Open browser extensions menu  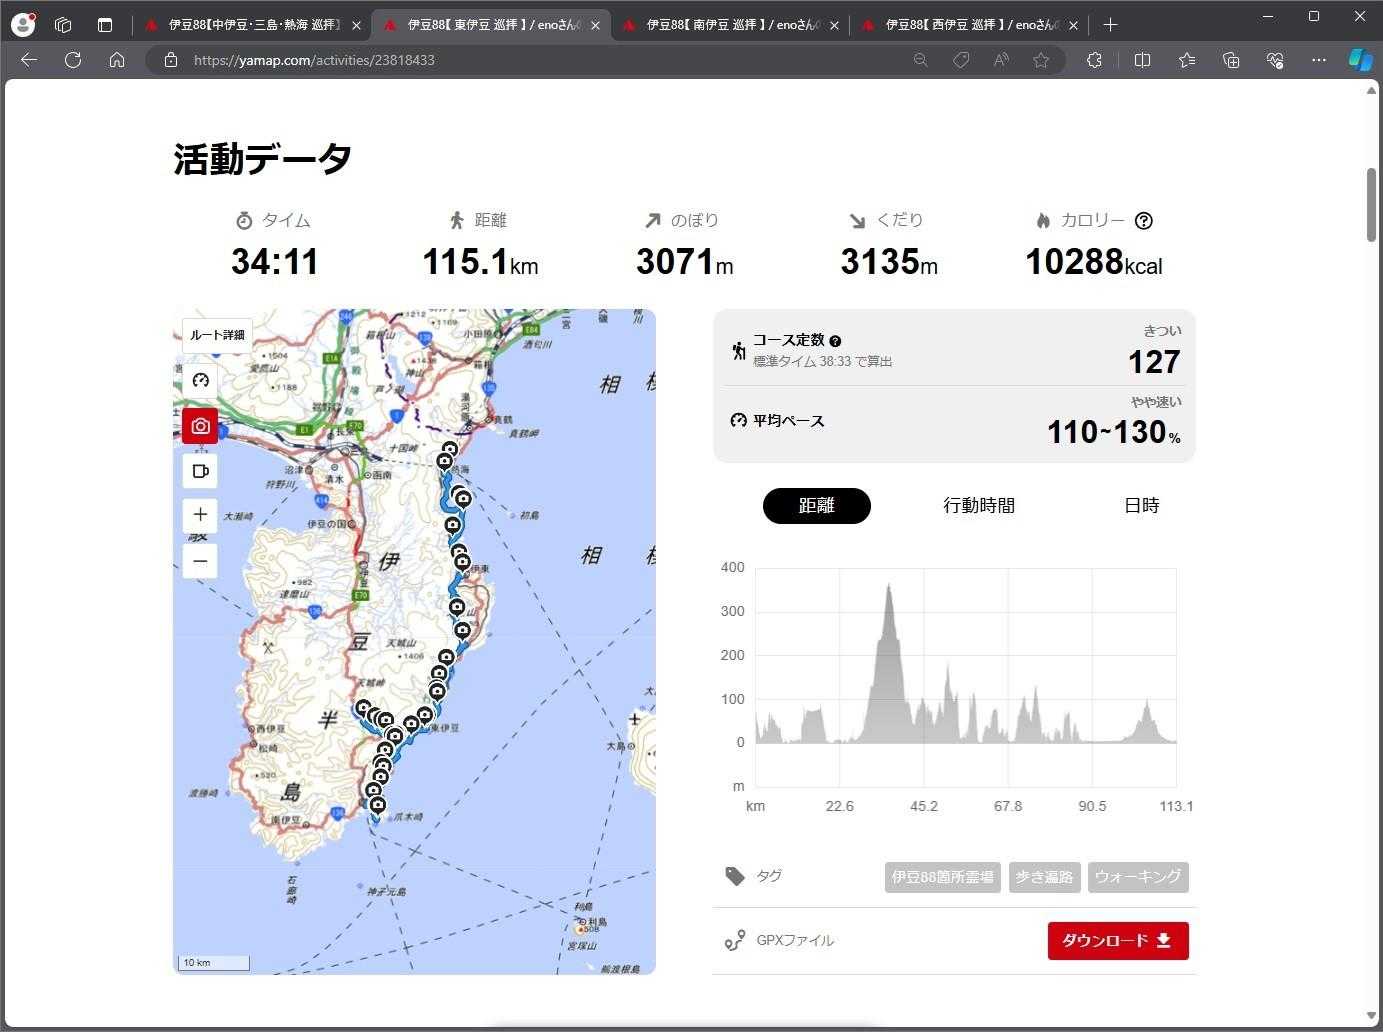coord(1094,60)
